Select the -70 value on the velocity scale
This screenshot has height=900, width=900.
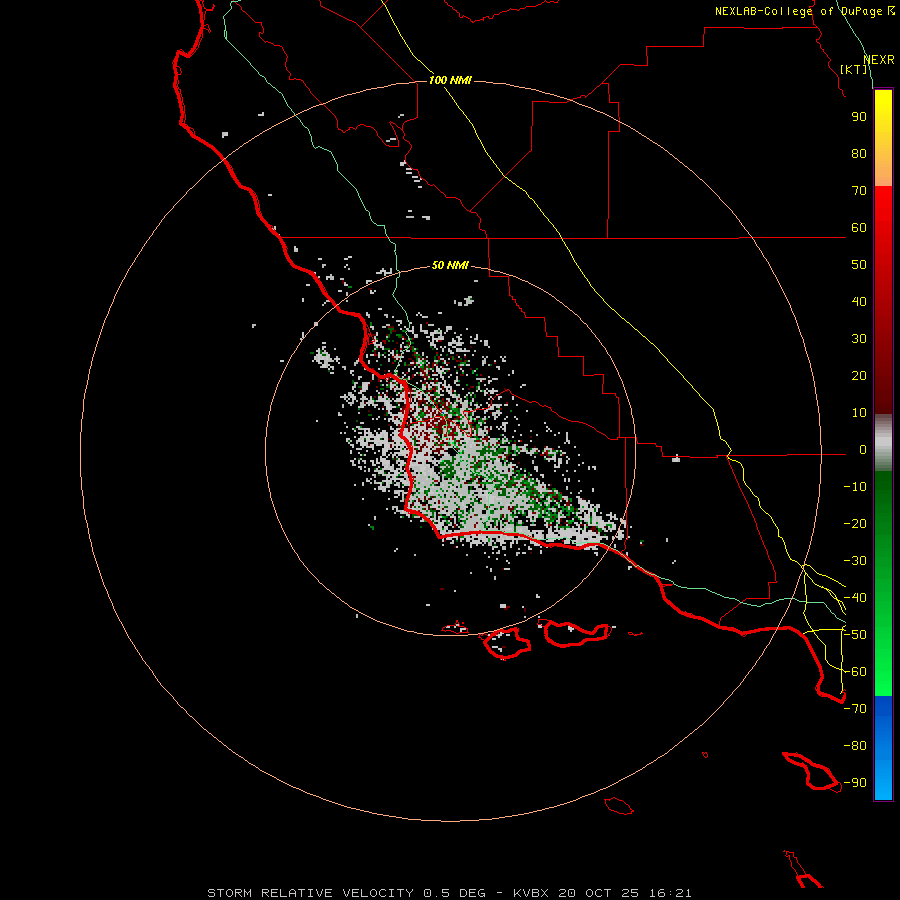[x=855, y=709]
